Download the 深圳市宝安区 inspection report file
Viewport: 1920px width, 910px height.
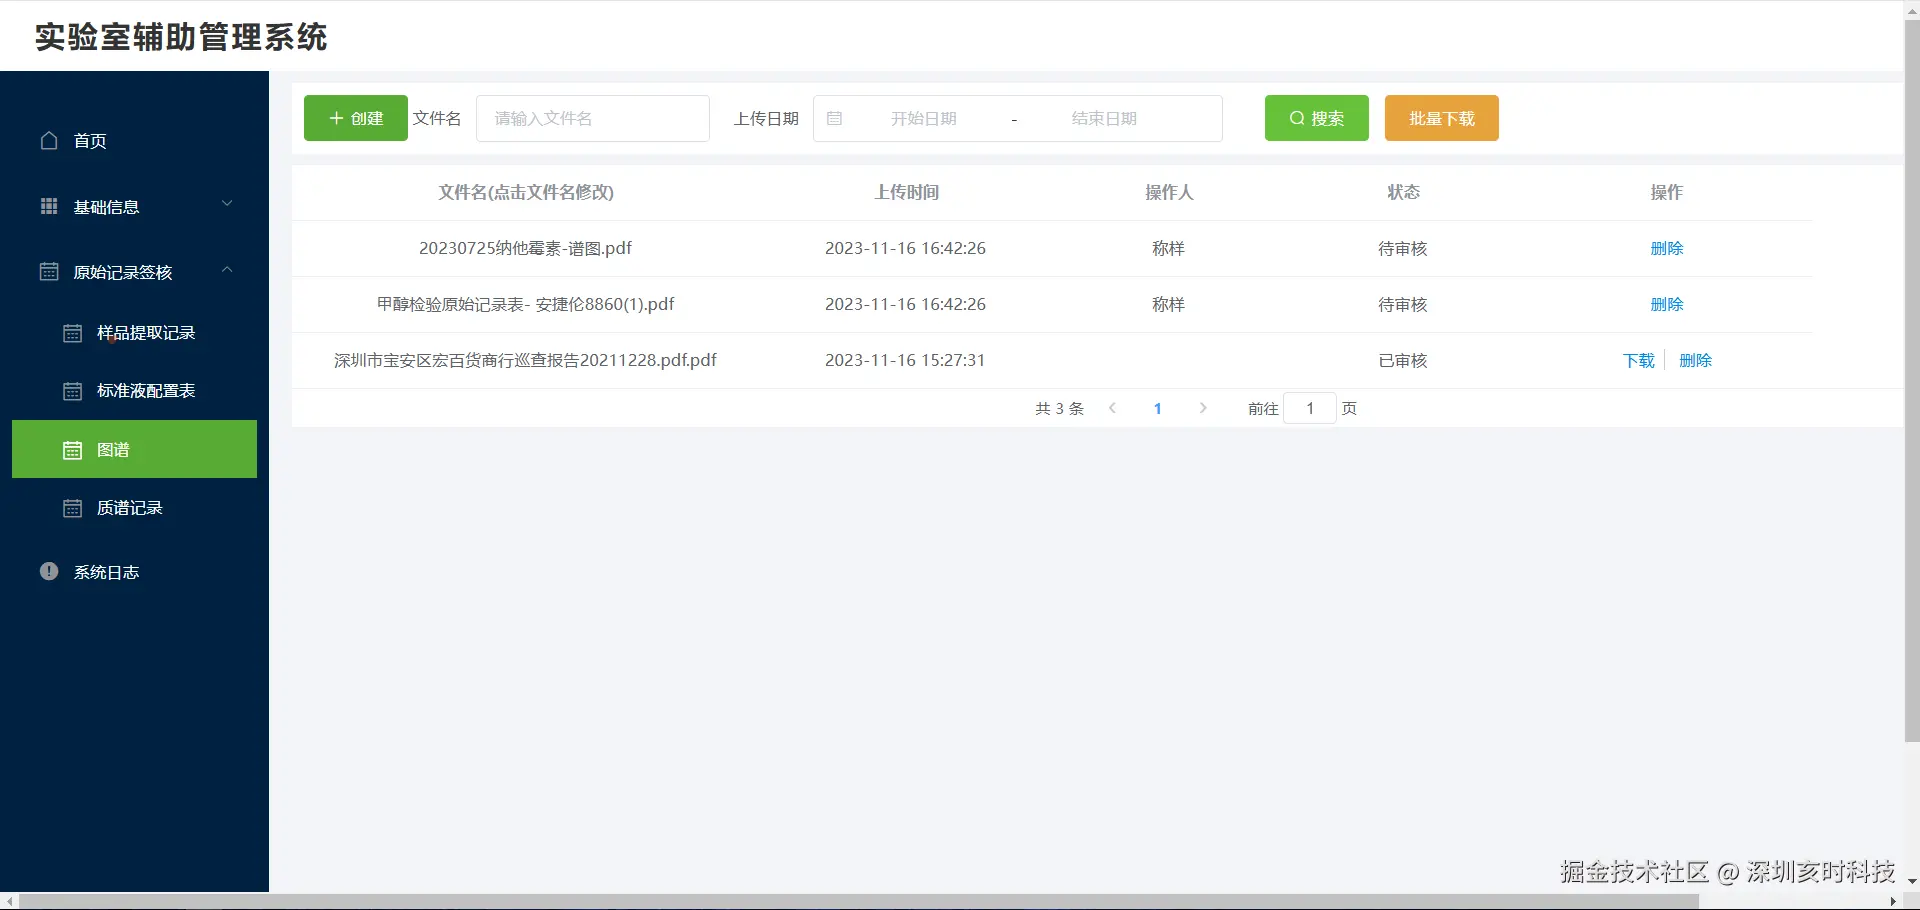(1639, 360)
